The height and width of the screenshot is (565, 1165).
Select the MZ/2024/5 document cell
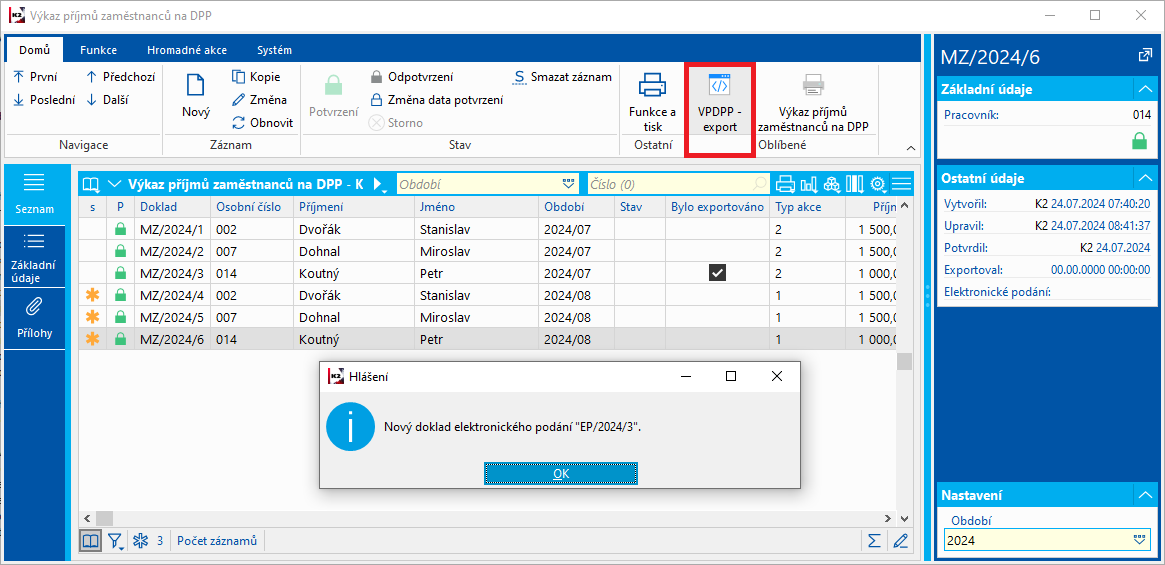click(172, 317)
